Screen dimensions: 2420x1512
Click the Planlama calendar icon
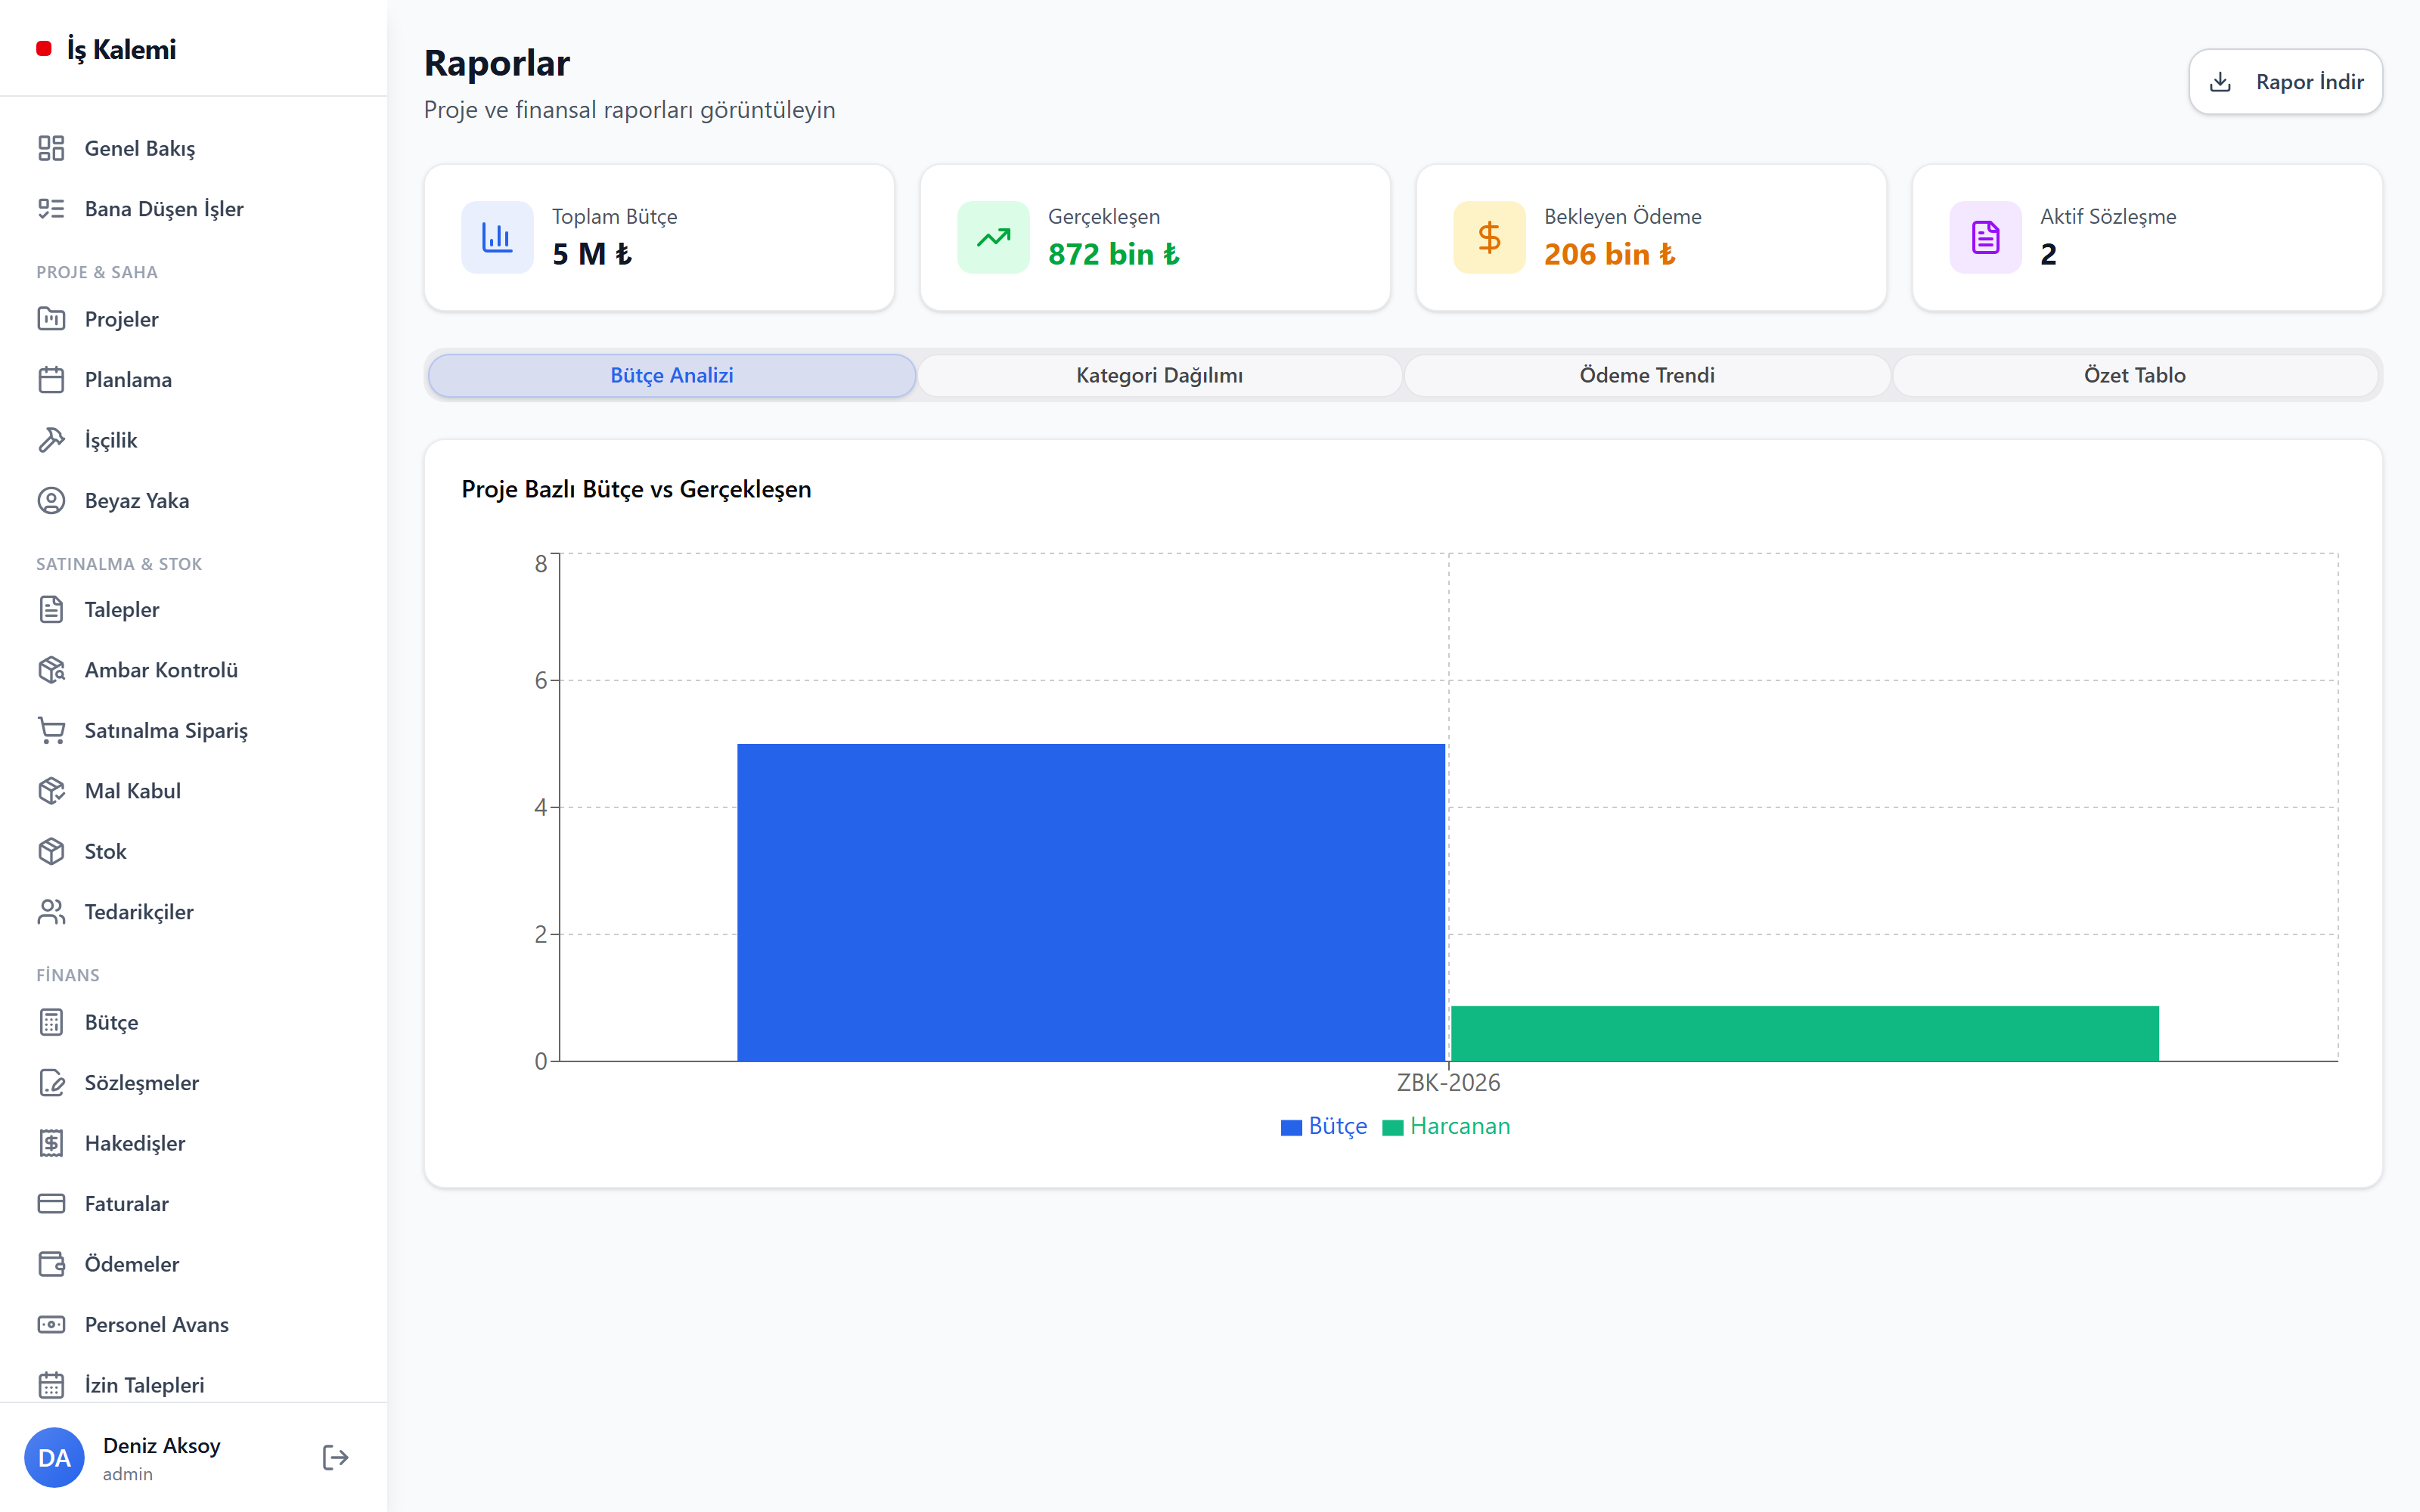tap(51, 380)
